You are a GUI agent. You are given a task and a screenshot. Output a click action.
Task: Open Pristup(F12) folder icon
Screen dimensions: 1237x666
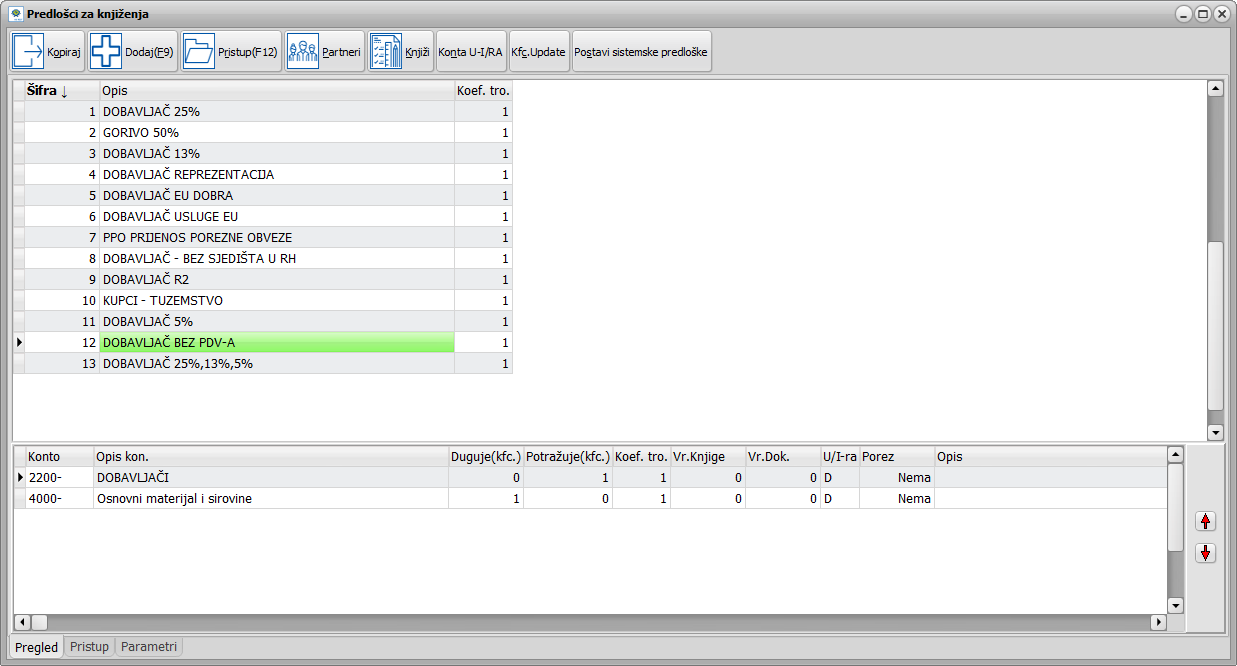pyautogui.click(x=200, y=51)
